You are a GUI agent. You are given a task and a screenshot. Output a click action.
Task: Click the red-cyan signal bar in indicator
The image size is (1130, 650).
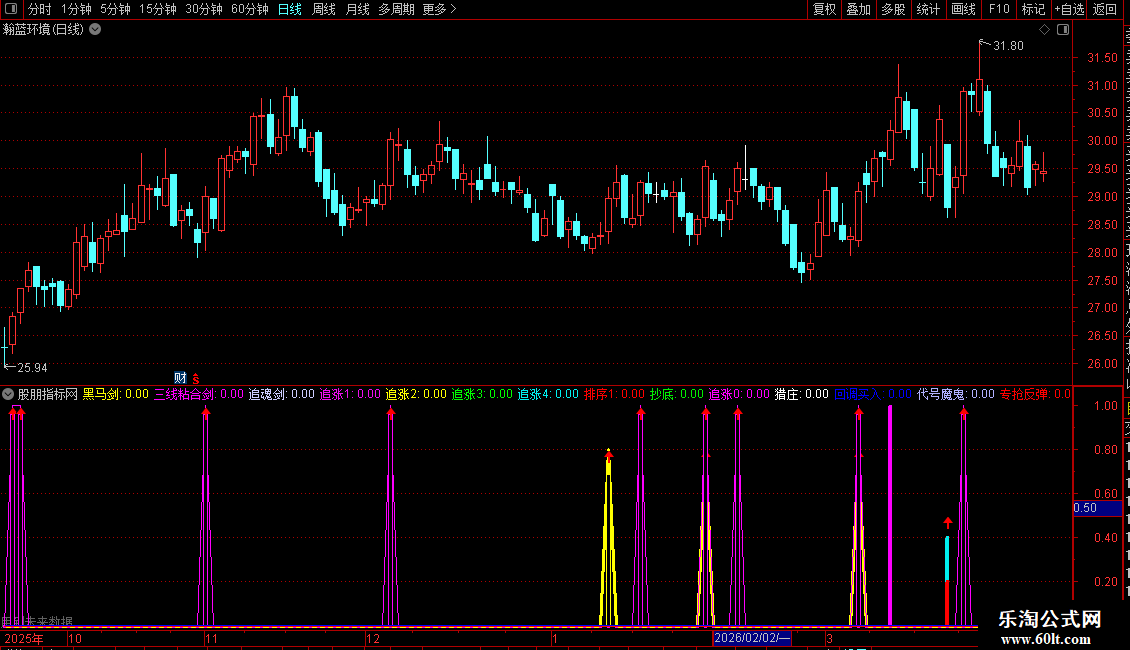[x=947, y=580]
